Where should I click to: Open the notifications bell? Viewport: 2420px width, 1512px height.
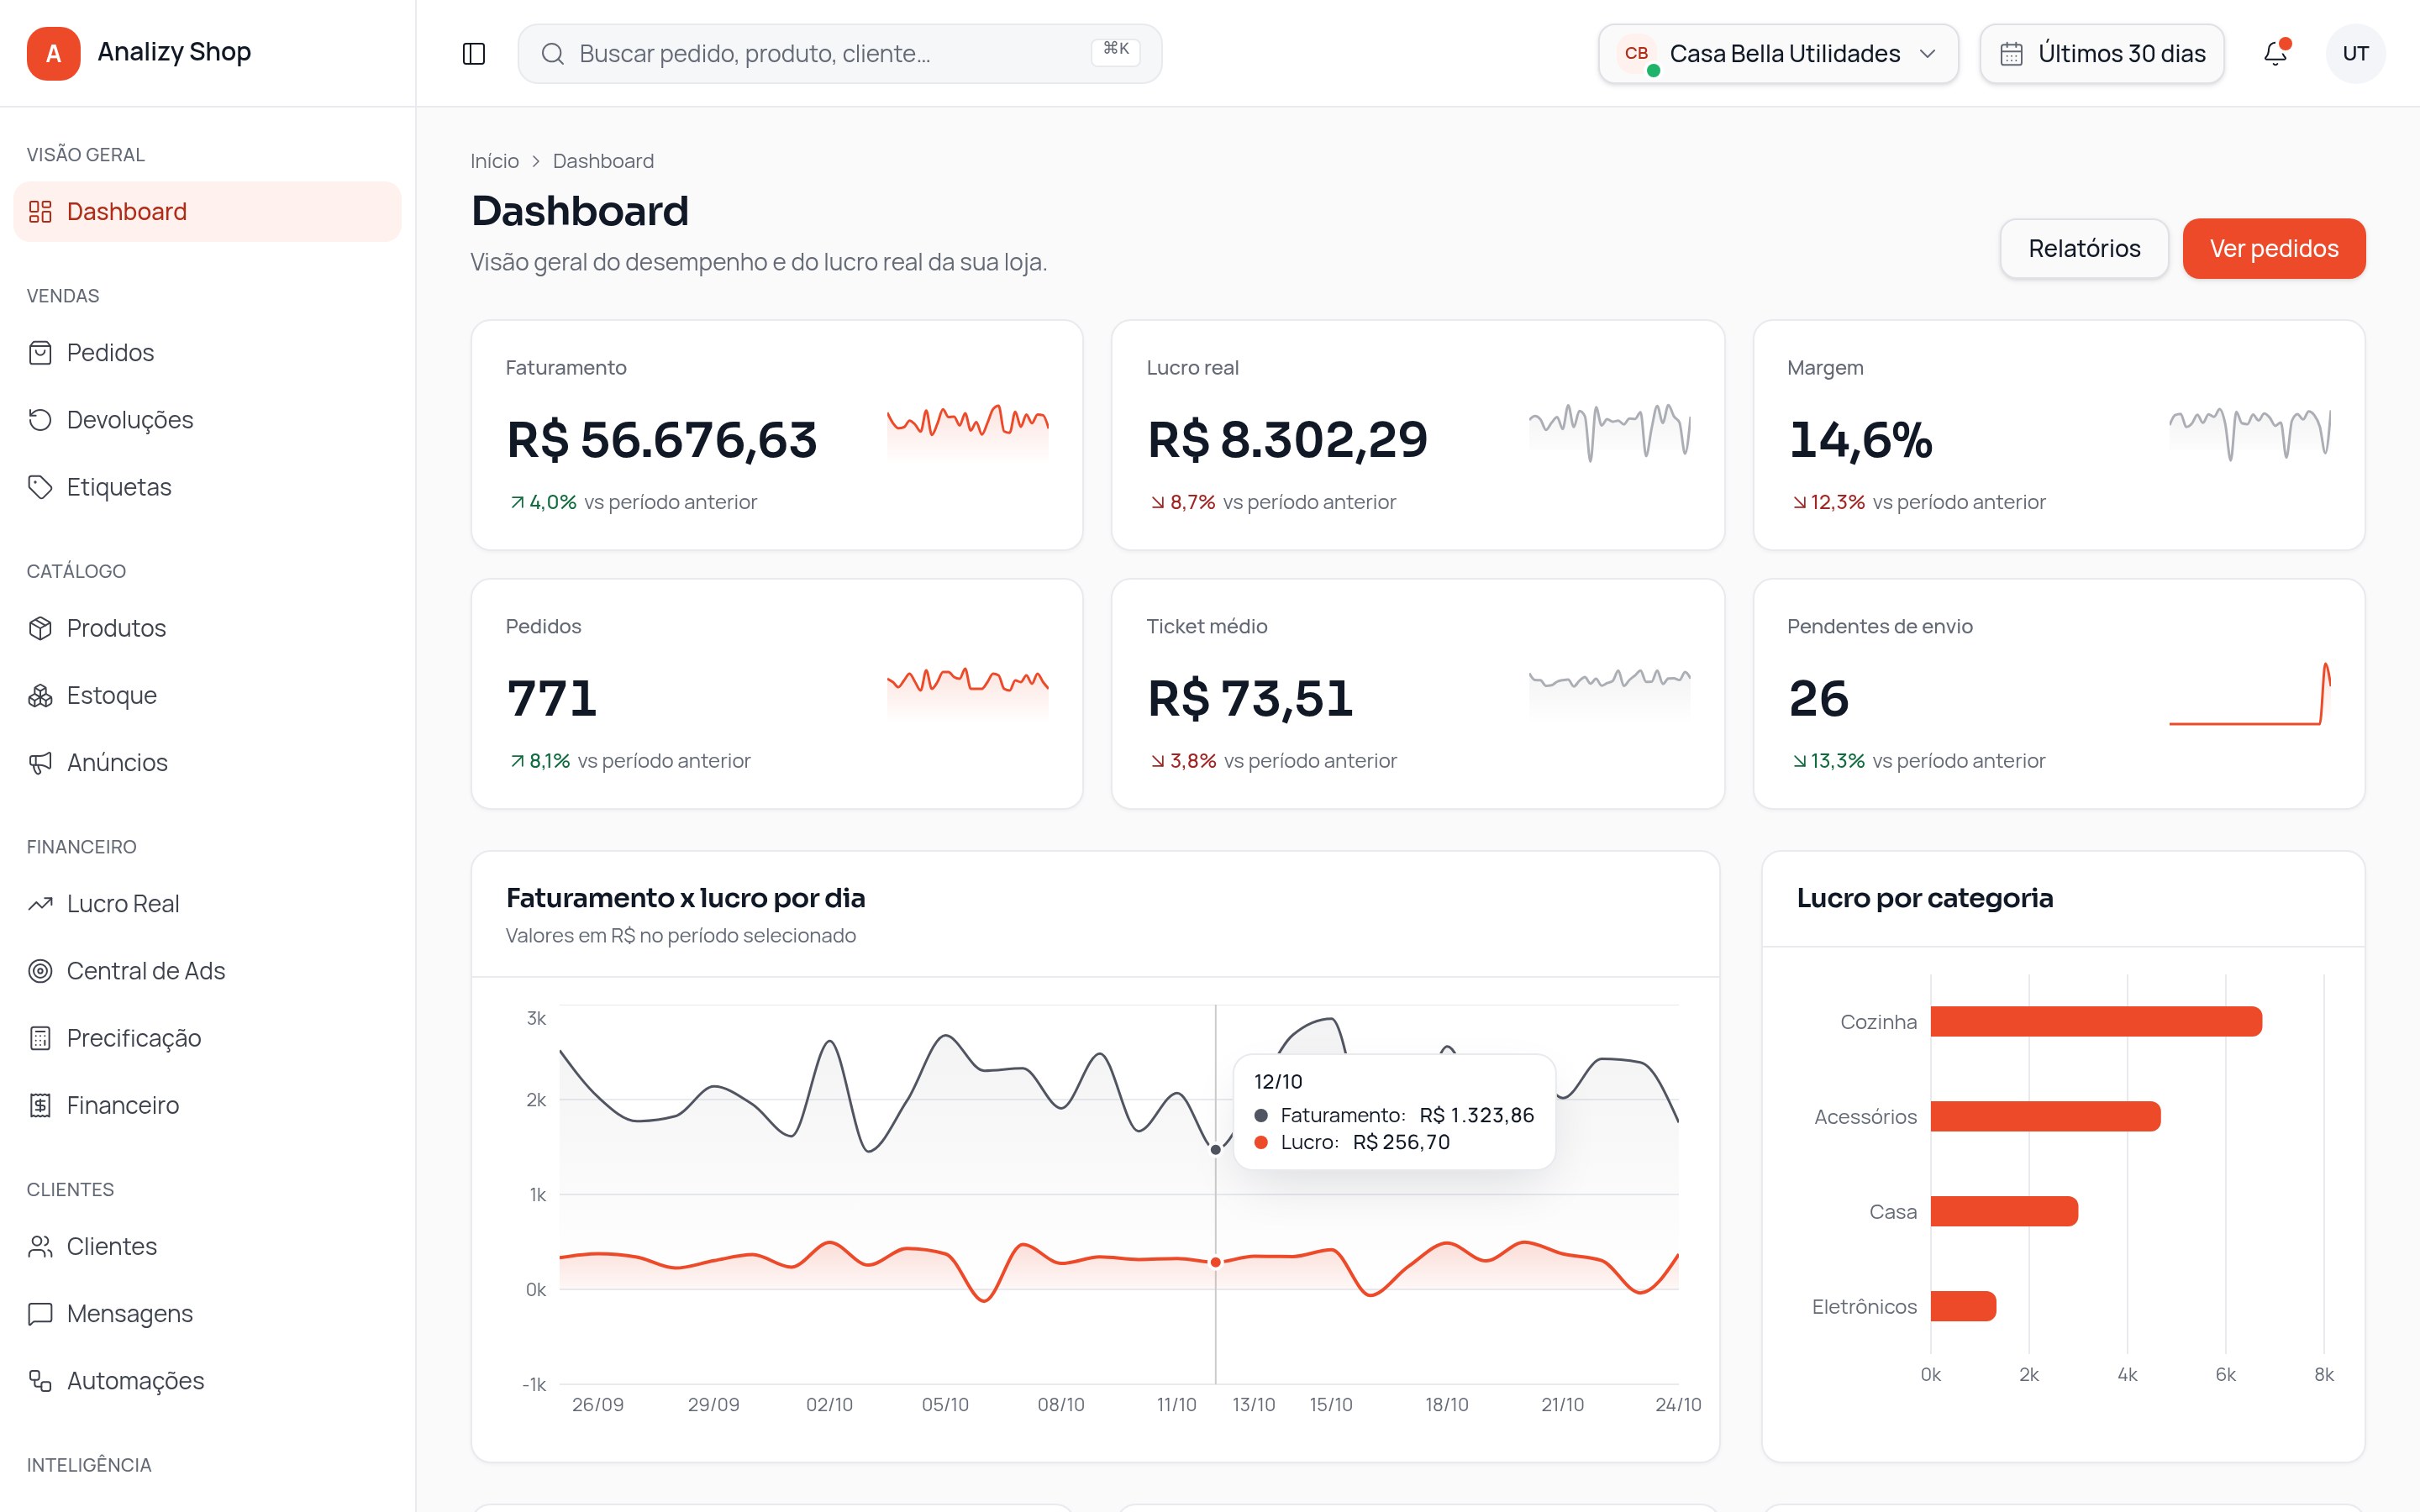tap(2275, 54)
